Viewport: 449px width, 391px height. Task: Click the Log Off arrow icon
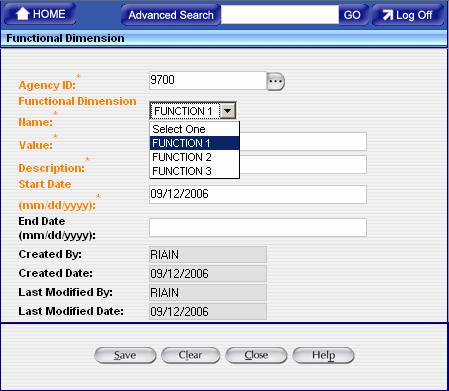point(388,15)
